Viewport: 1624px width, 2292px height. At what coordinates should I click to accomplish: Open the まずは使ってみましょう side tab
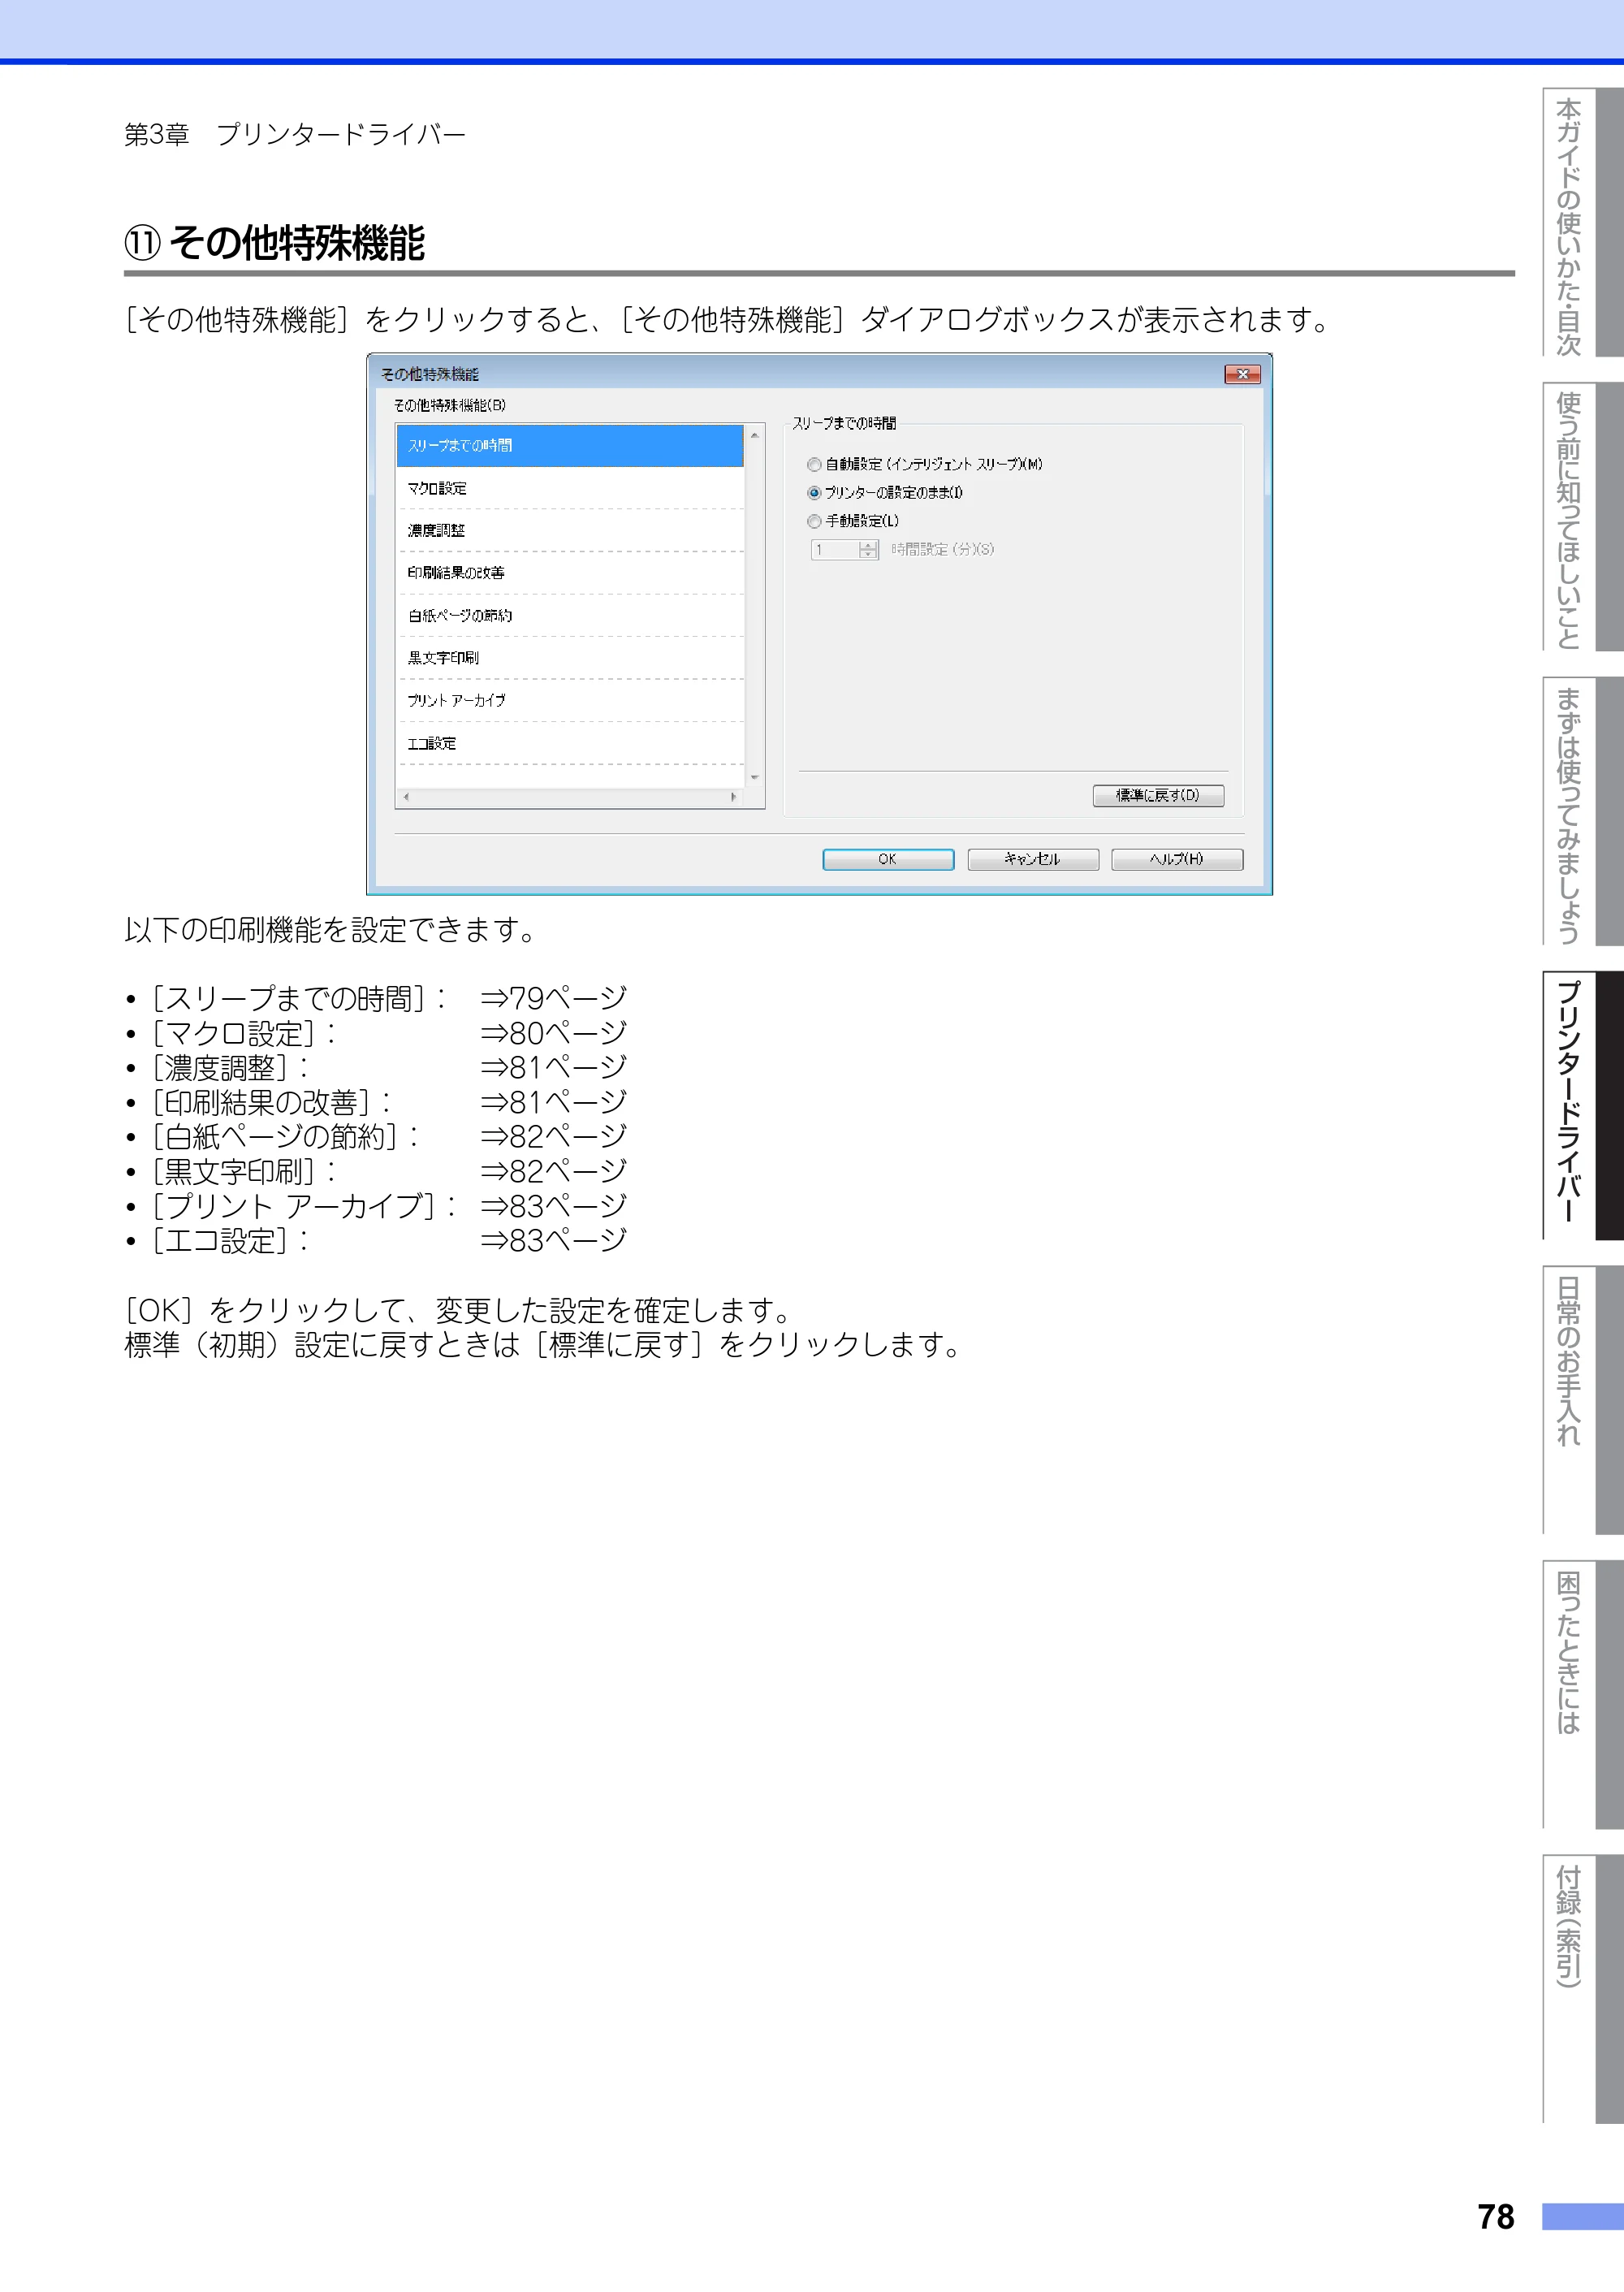(x=1583, y=812)
